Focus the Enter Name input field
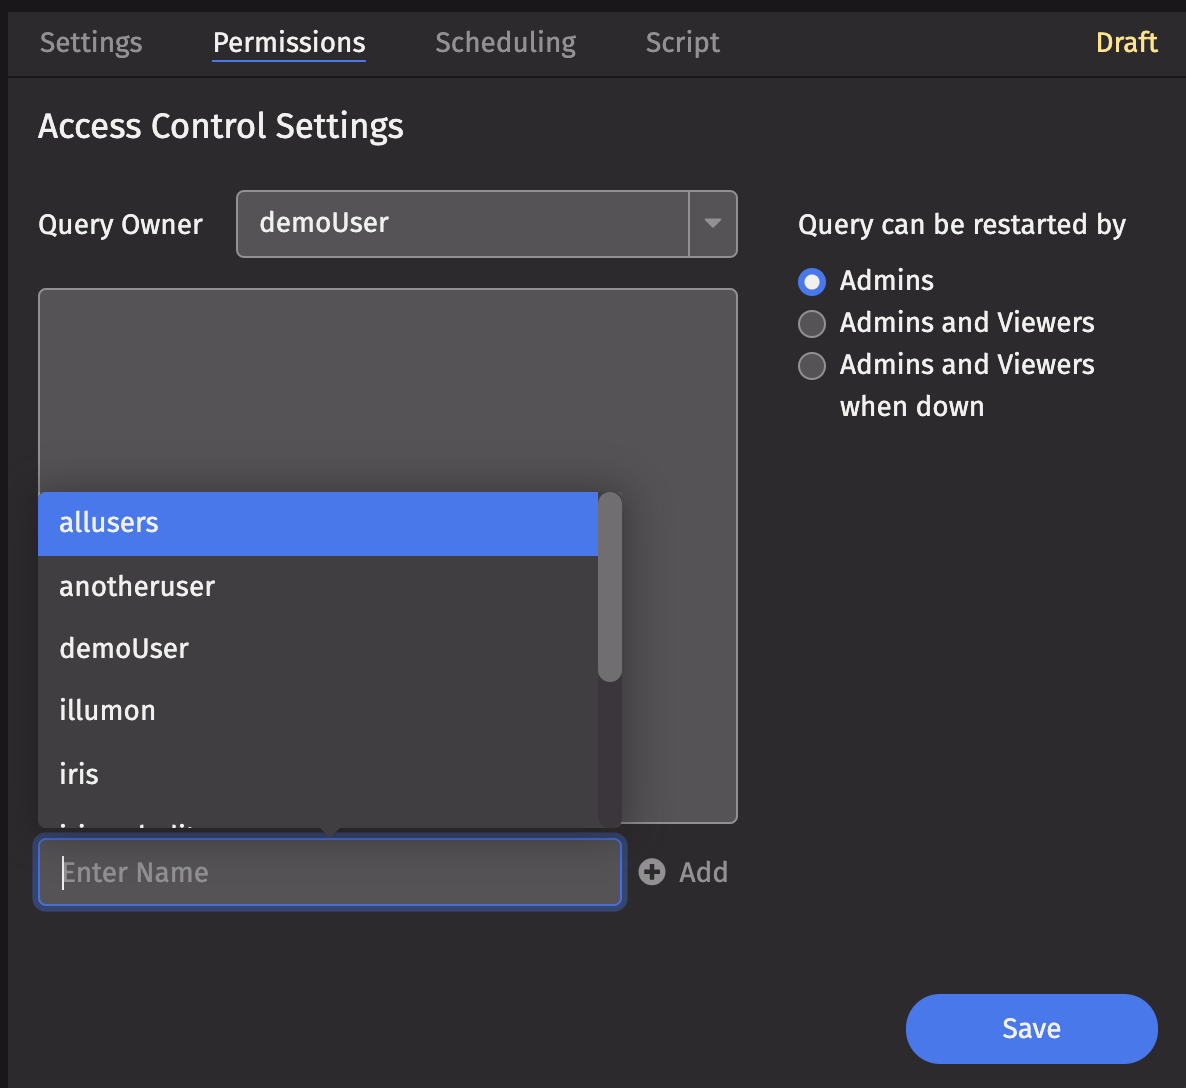Screen dimensions: 1186x1088 [x=330, y=872]
